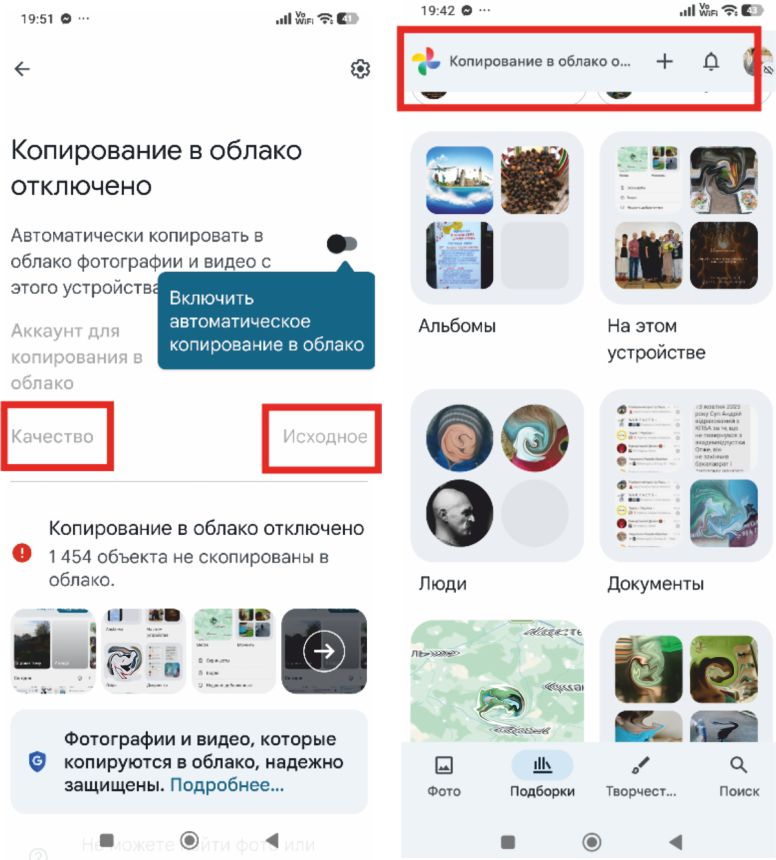Screen dimensions: 776x860
Task: Switch to the Фото tab
Action: 444,776
